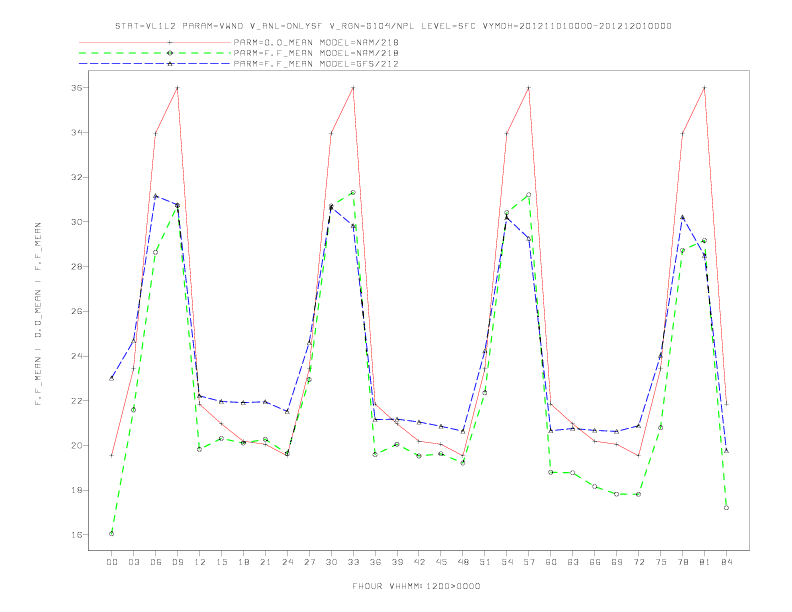The image size is (792, 612).
Task: Click x-axis forecast hour label 81
Action: click(705, 562)
